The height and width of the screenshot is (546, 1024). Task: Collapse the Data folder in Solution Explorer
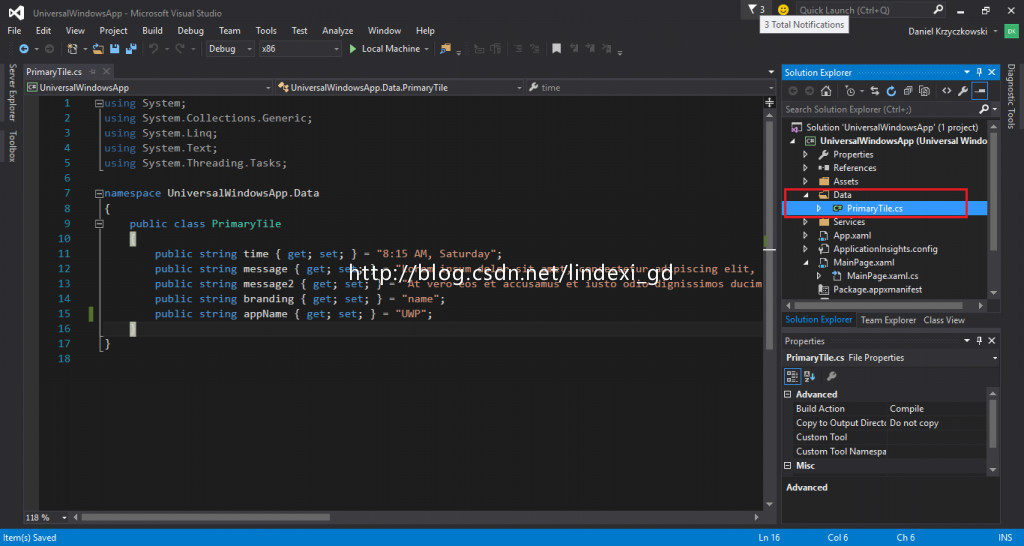coord(805,195)
